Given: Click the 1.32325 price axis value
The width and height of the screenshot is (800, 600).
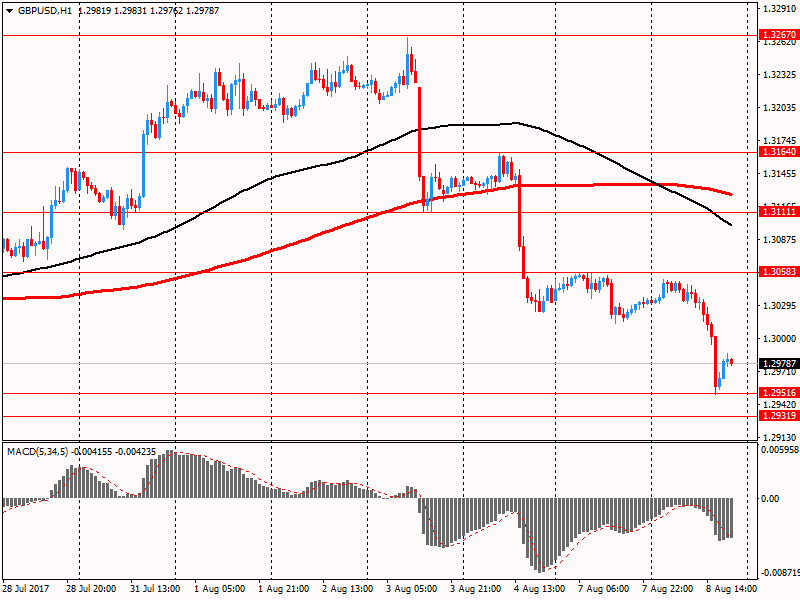Looking at the screenshot, I should tap(779, 75).
